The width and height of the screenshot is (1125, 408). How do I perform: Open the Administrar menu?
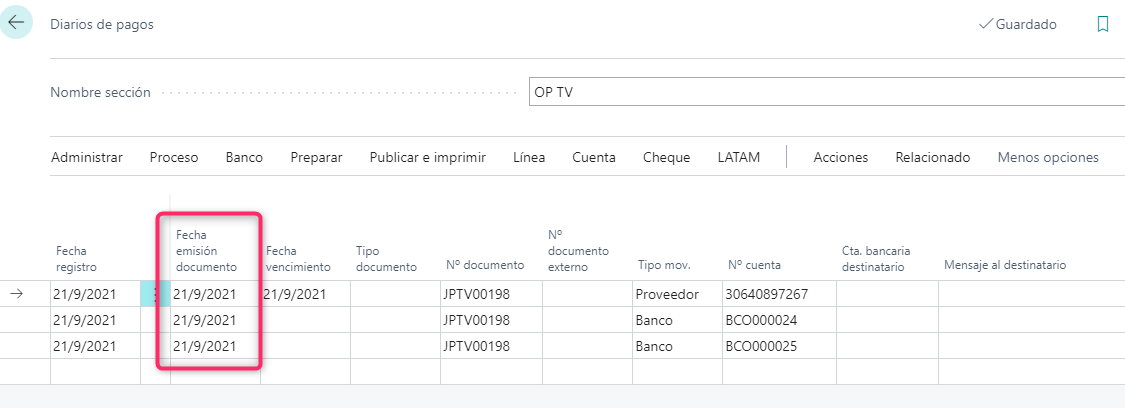tap(87, 158)
